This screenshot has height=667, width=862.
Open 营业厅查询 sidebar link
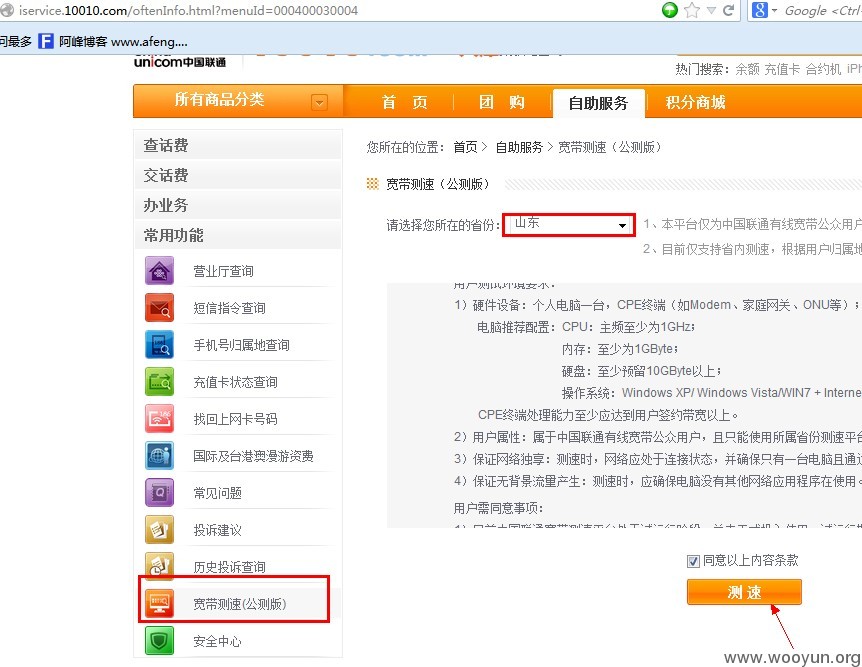point(223,271)
